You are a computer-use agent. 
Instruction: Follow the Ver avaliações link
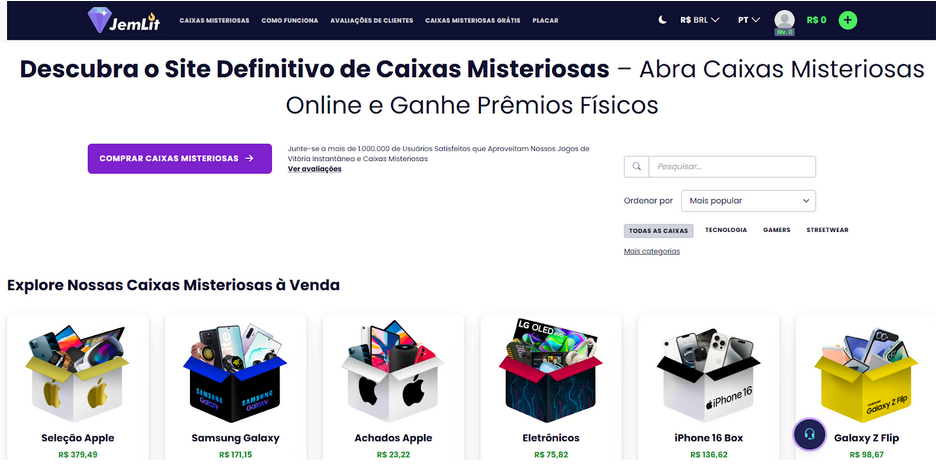pyautogui.click(x=315, y=169)
